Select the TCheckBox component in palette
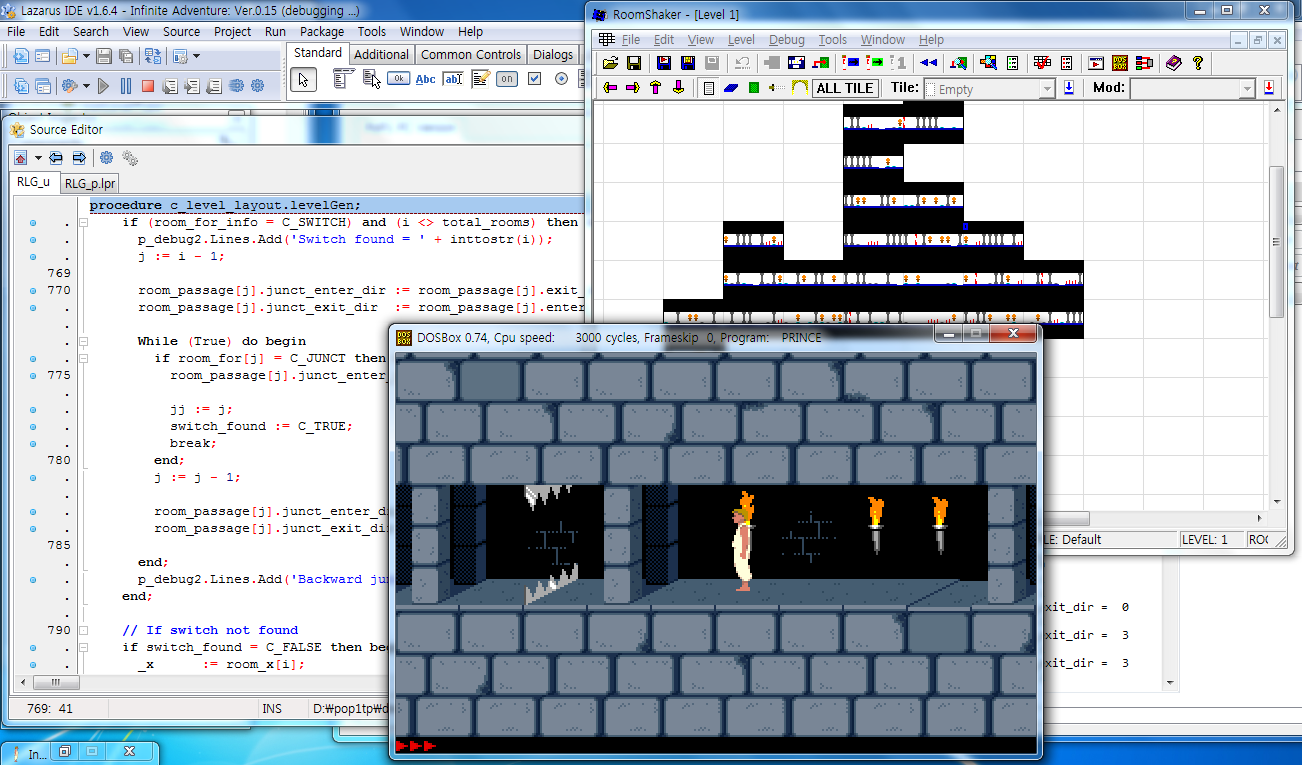The height and width of the screenshot is (765, 1302). [x=535, y=79]
